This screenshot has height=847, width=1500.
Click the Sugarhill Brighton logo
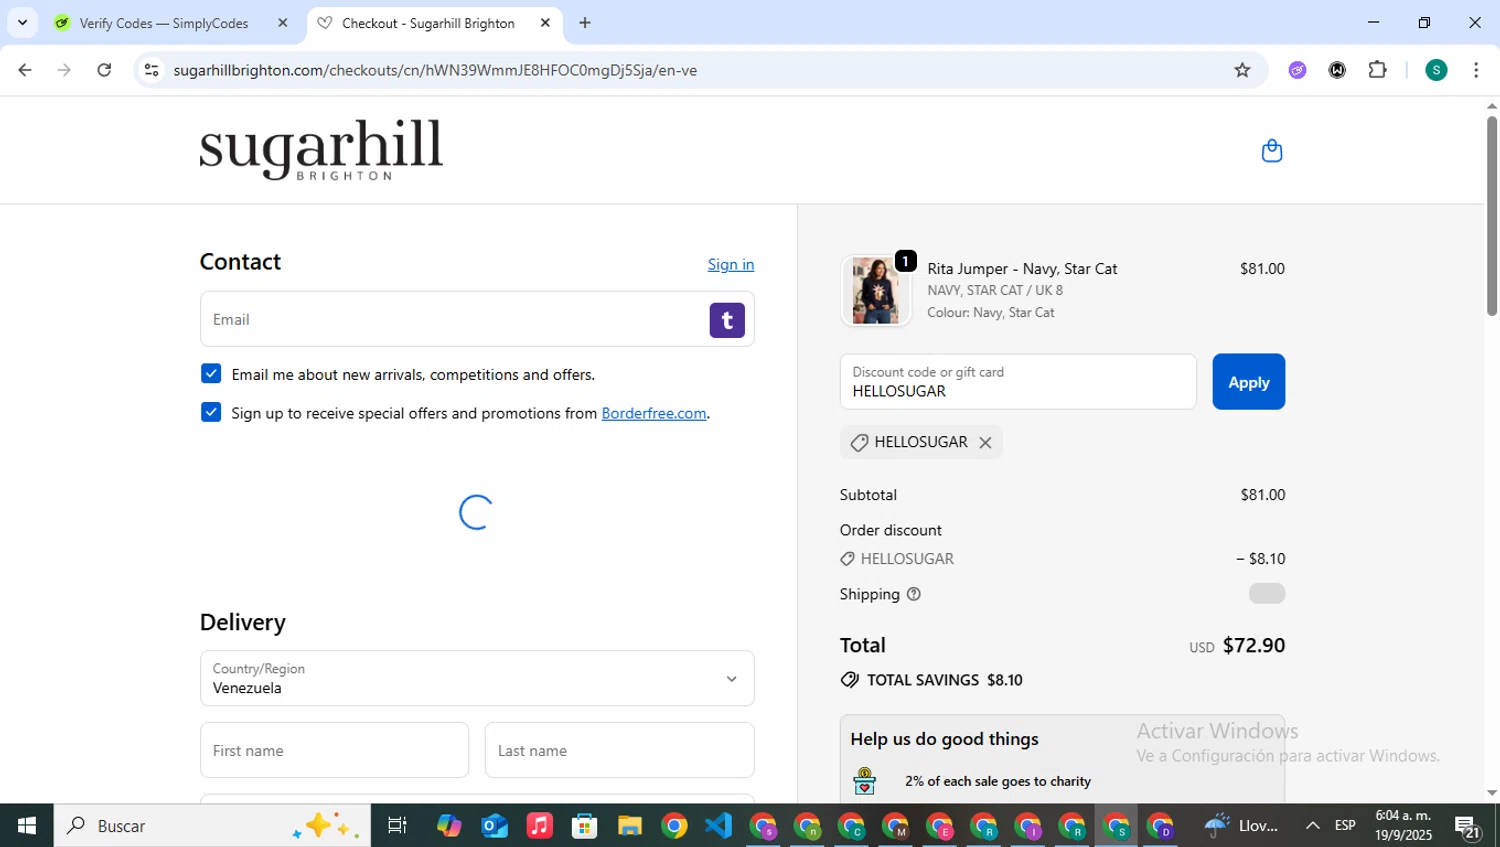tap(321, 150)
